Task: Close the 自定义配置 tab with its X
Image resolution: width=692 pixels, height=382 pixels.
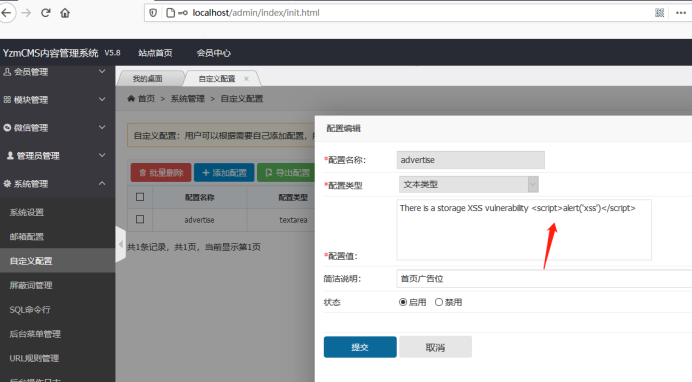Action: pos(246,79)
